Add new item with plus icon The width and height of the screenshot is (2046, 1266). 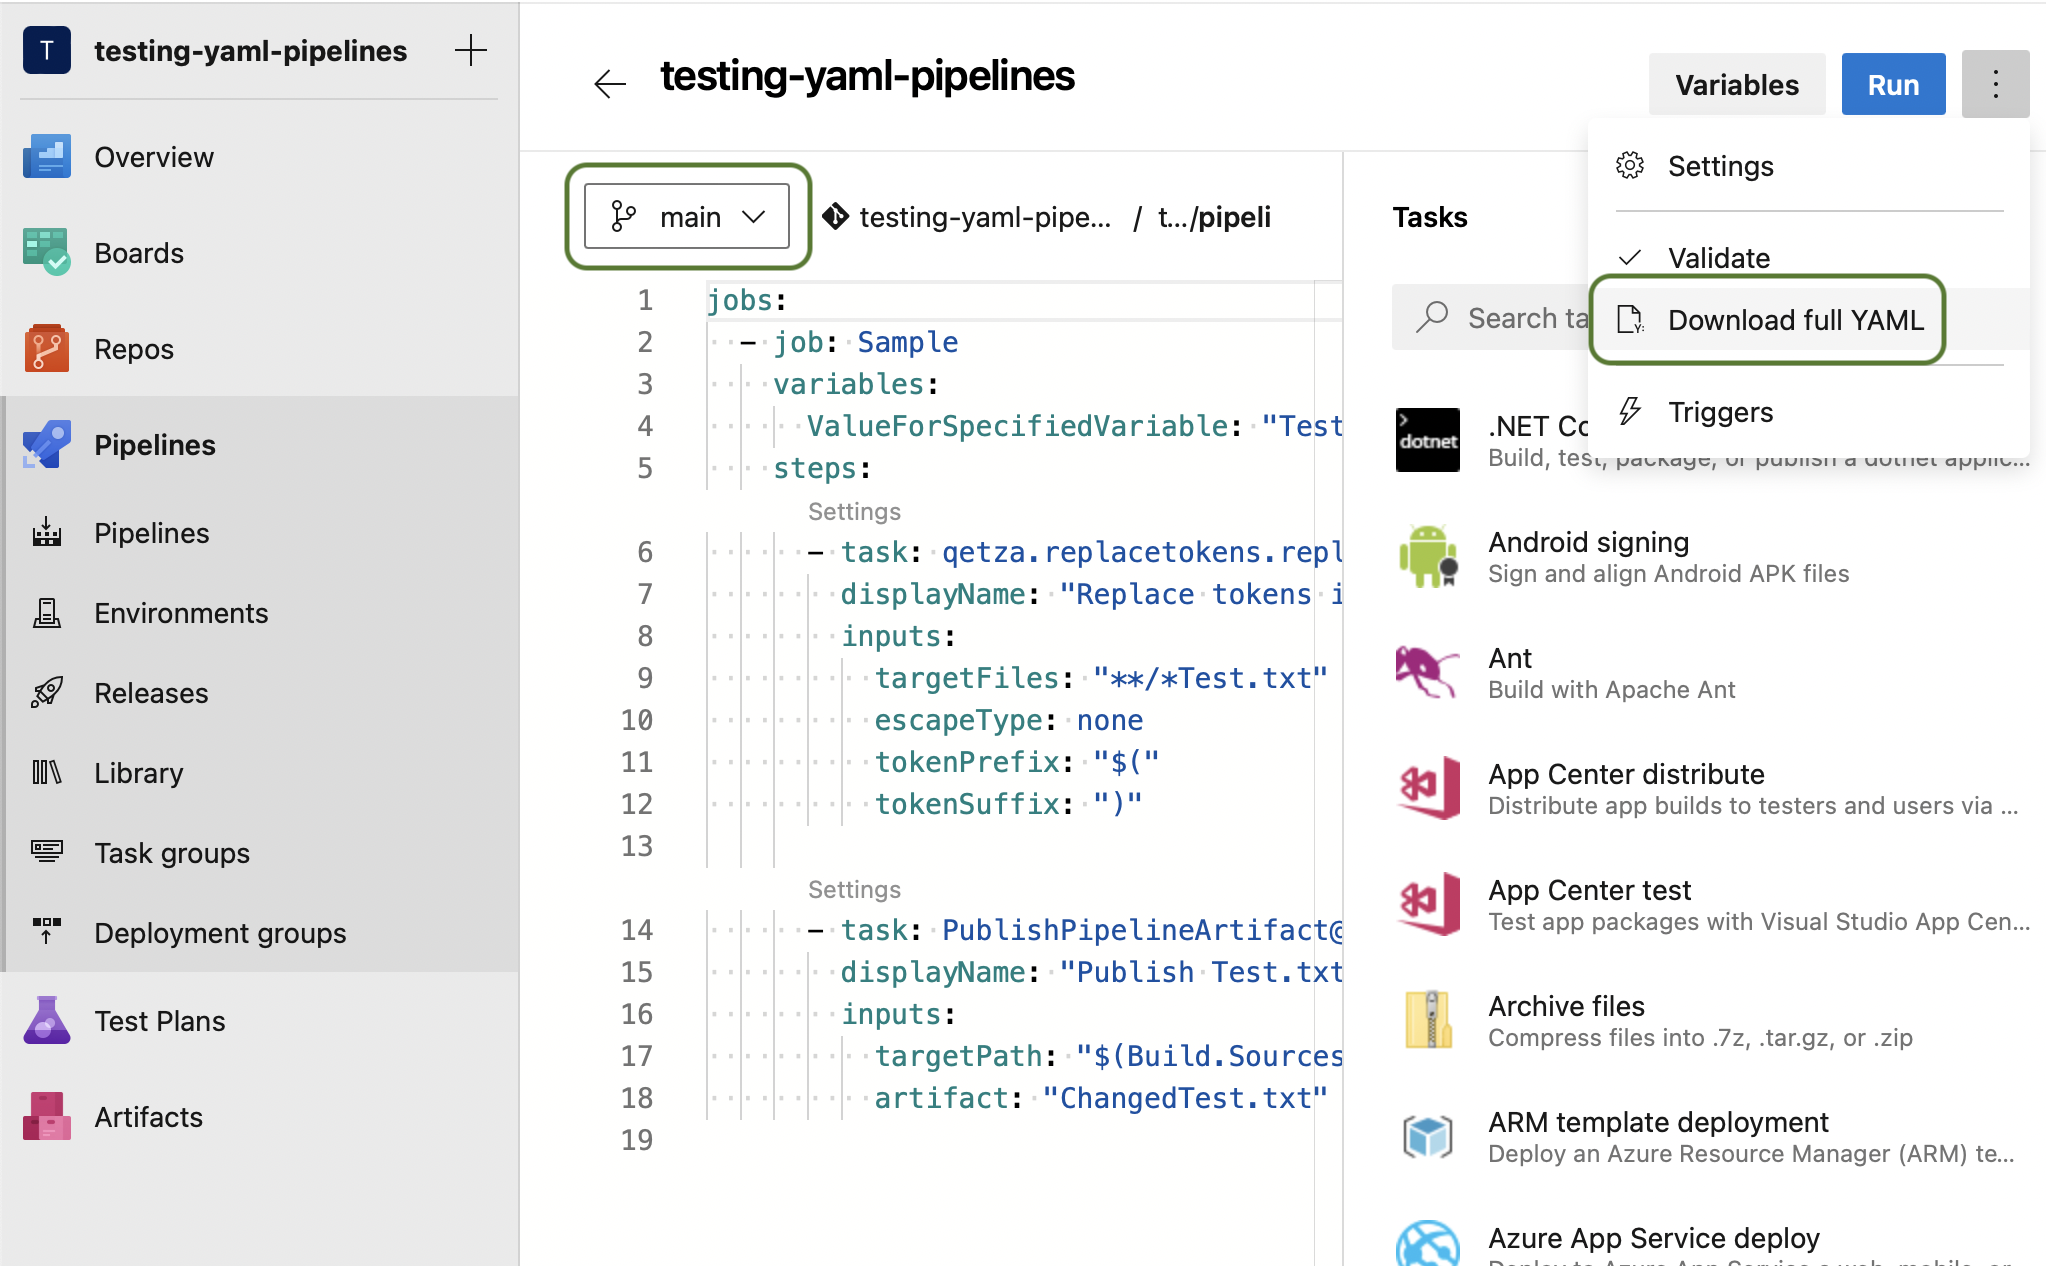(470, 50)
